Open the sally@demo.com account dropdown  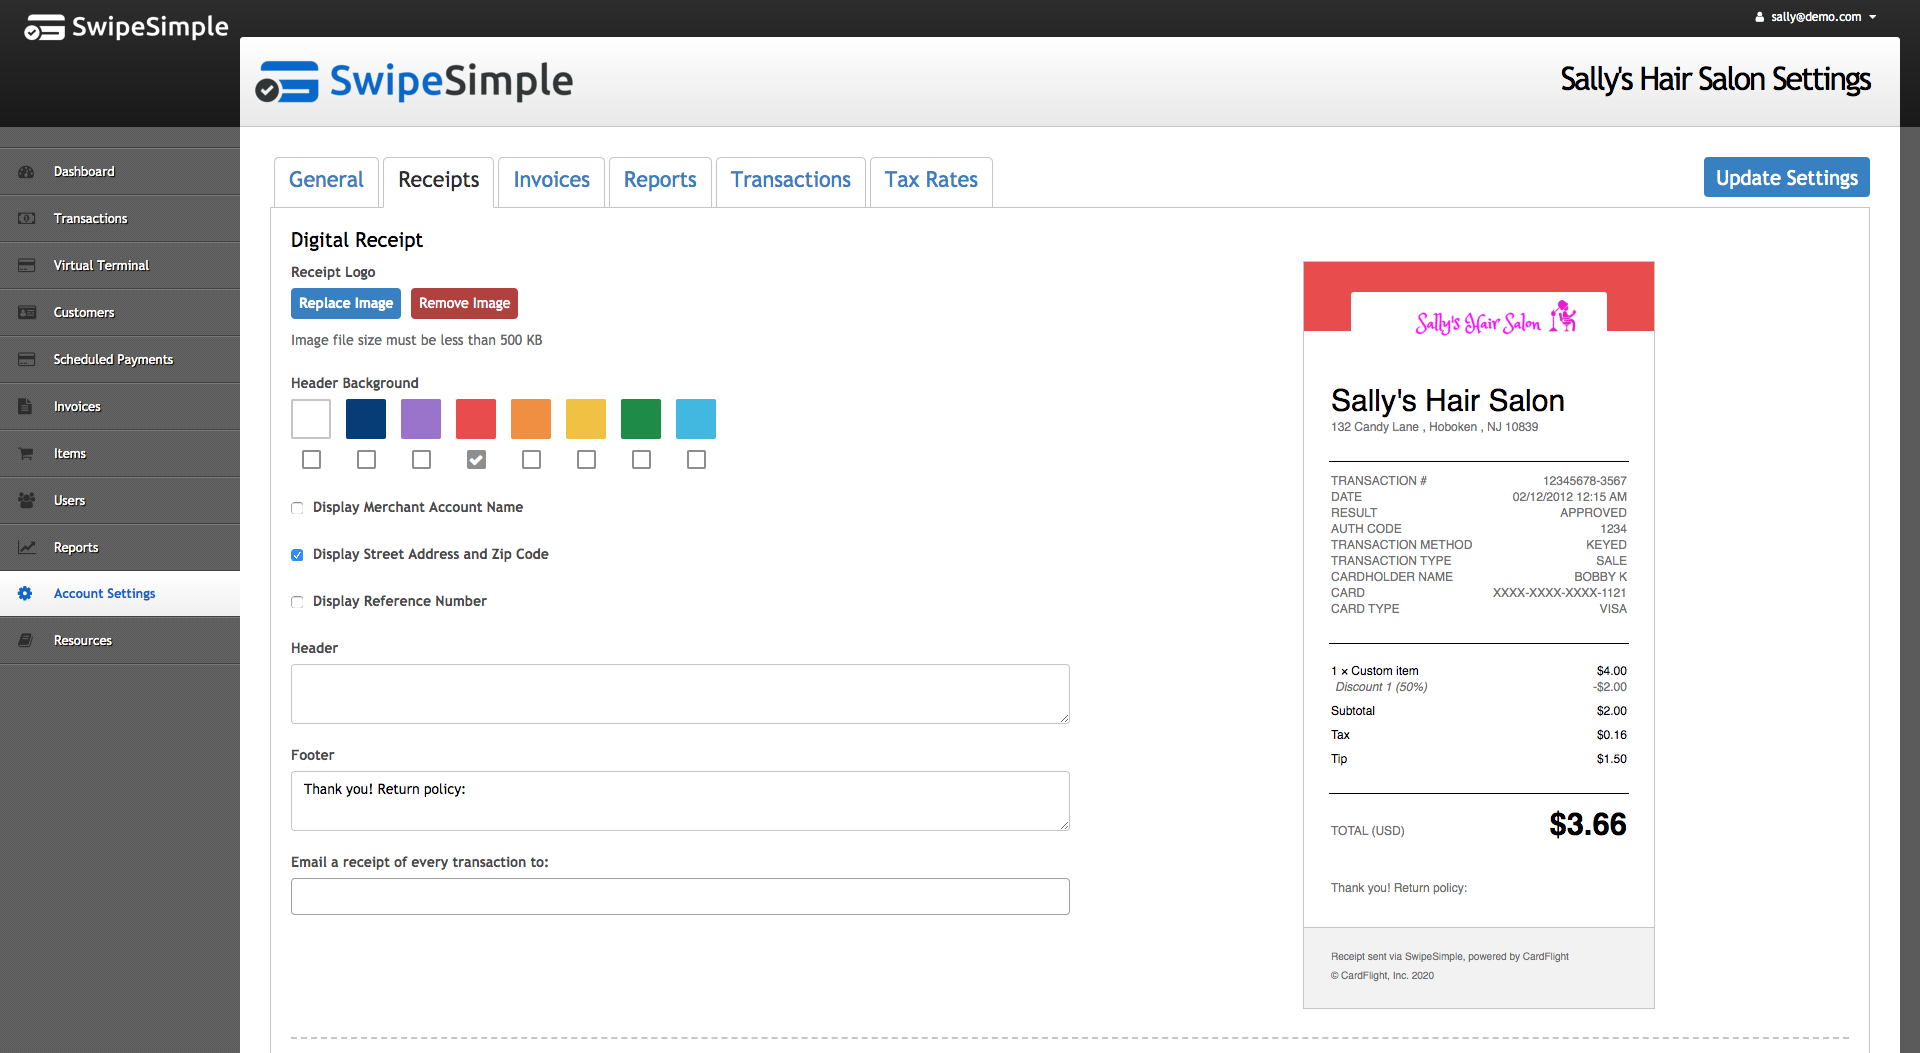tap(1816, 17)
